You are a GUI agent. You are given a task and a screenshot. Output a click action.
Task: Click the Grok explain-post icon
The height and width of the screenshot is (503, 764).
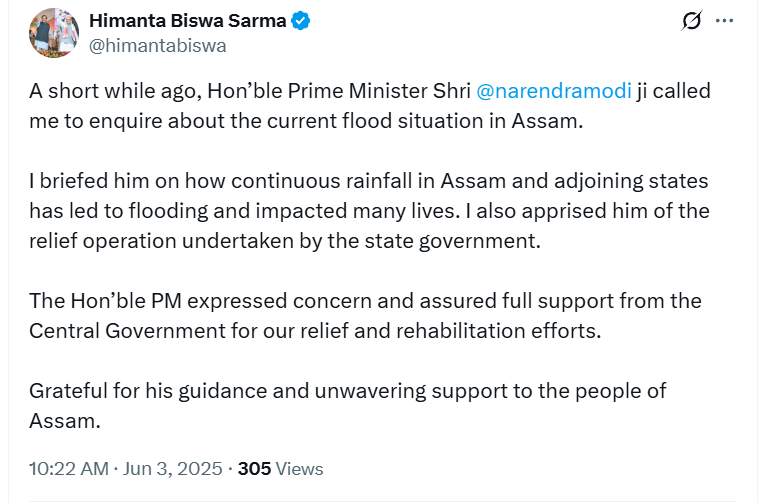690,22
